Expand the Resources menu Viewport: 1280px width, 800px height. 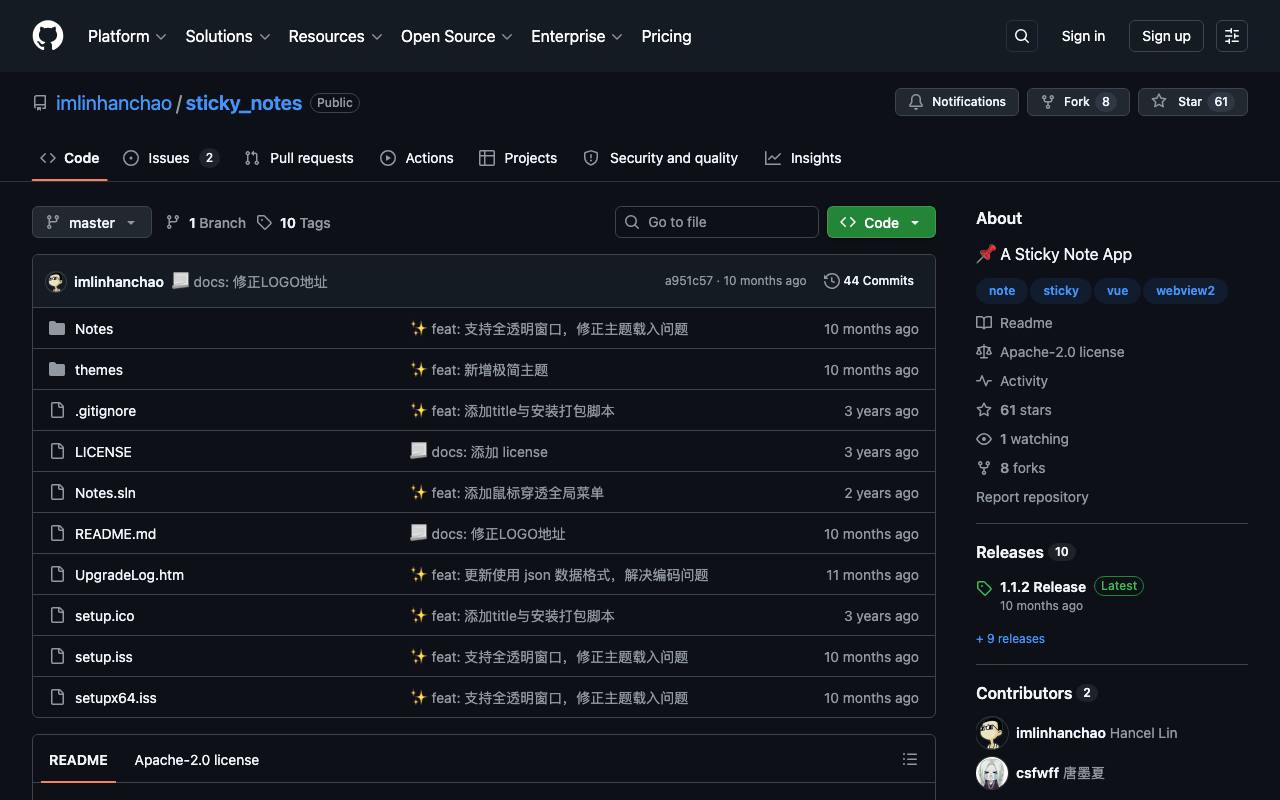pos(335,36)
